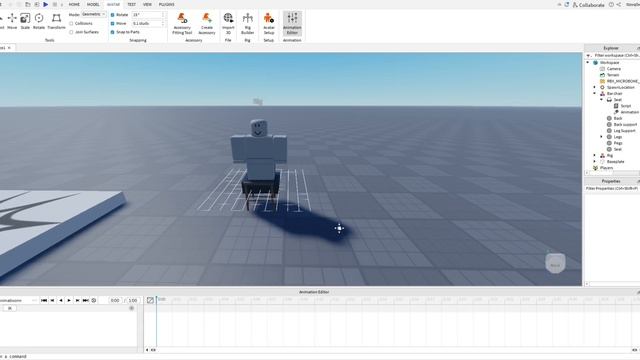Viewport: 640px width, 360px height.
Task: Open the Accessory Fitting Tool
Action: [182, 23]
